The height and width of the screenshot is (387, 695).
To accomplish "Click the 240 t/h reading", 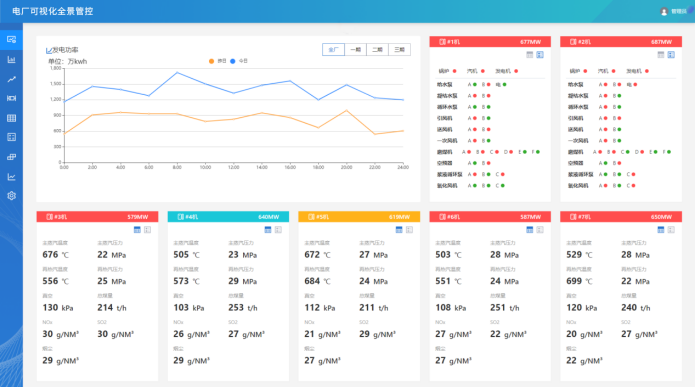I will (636, 308).
